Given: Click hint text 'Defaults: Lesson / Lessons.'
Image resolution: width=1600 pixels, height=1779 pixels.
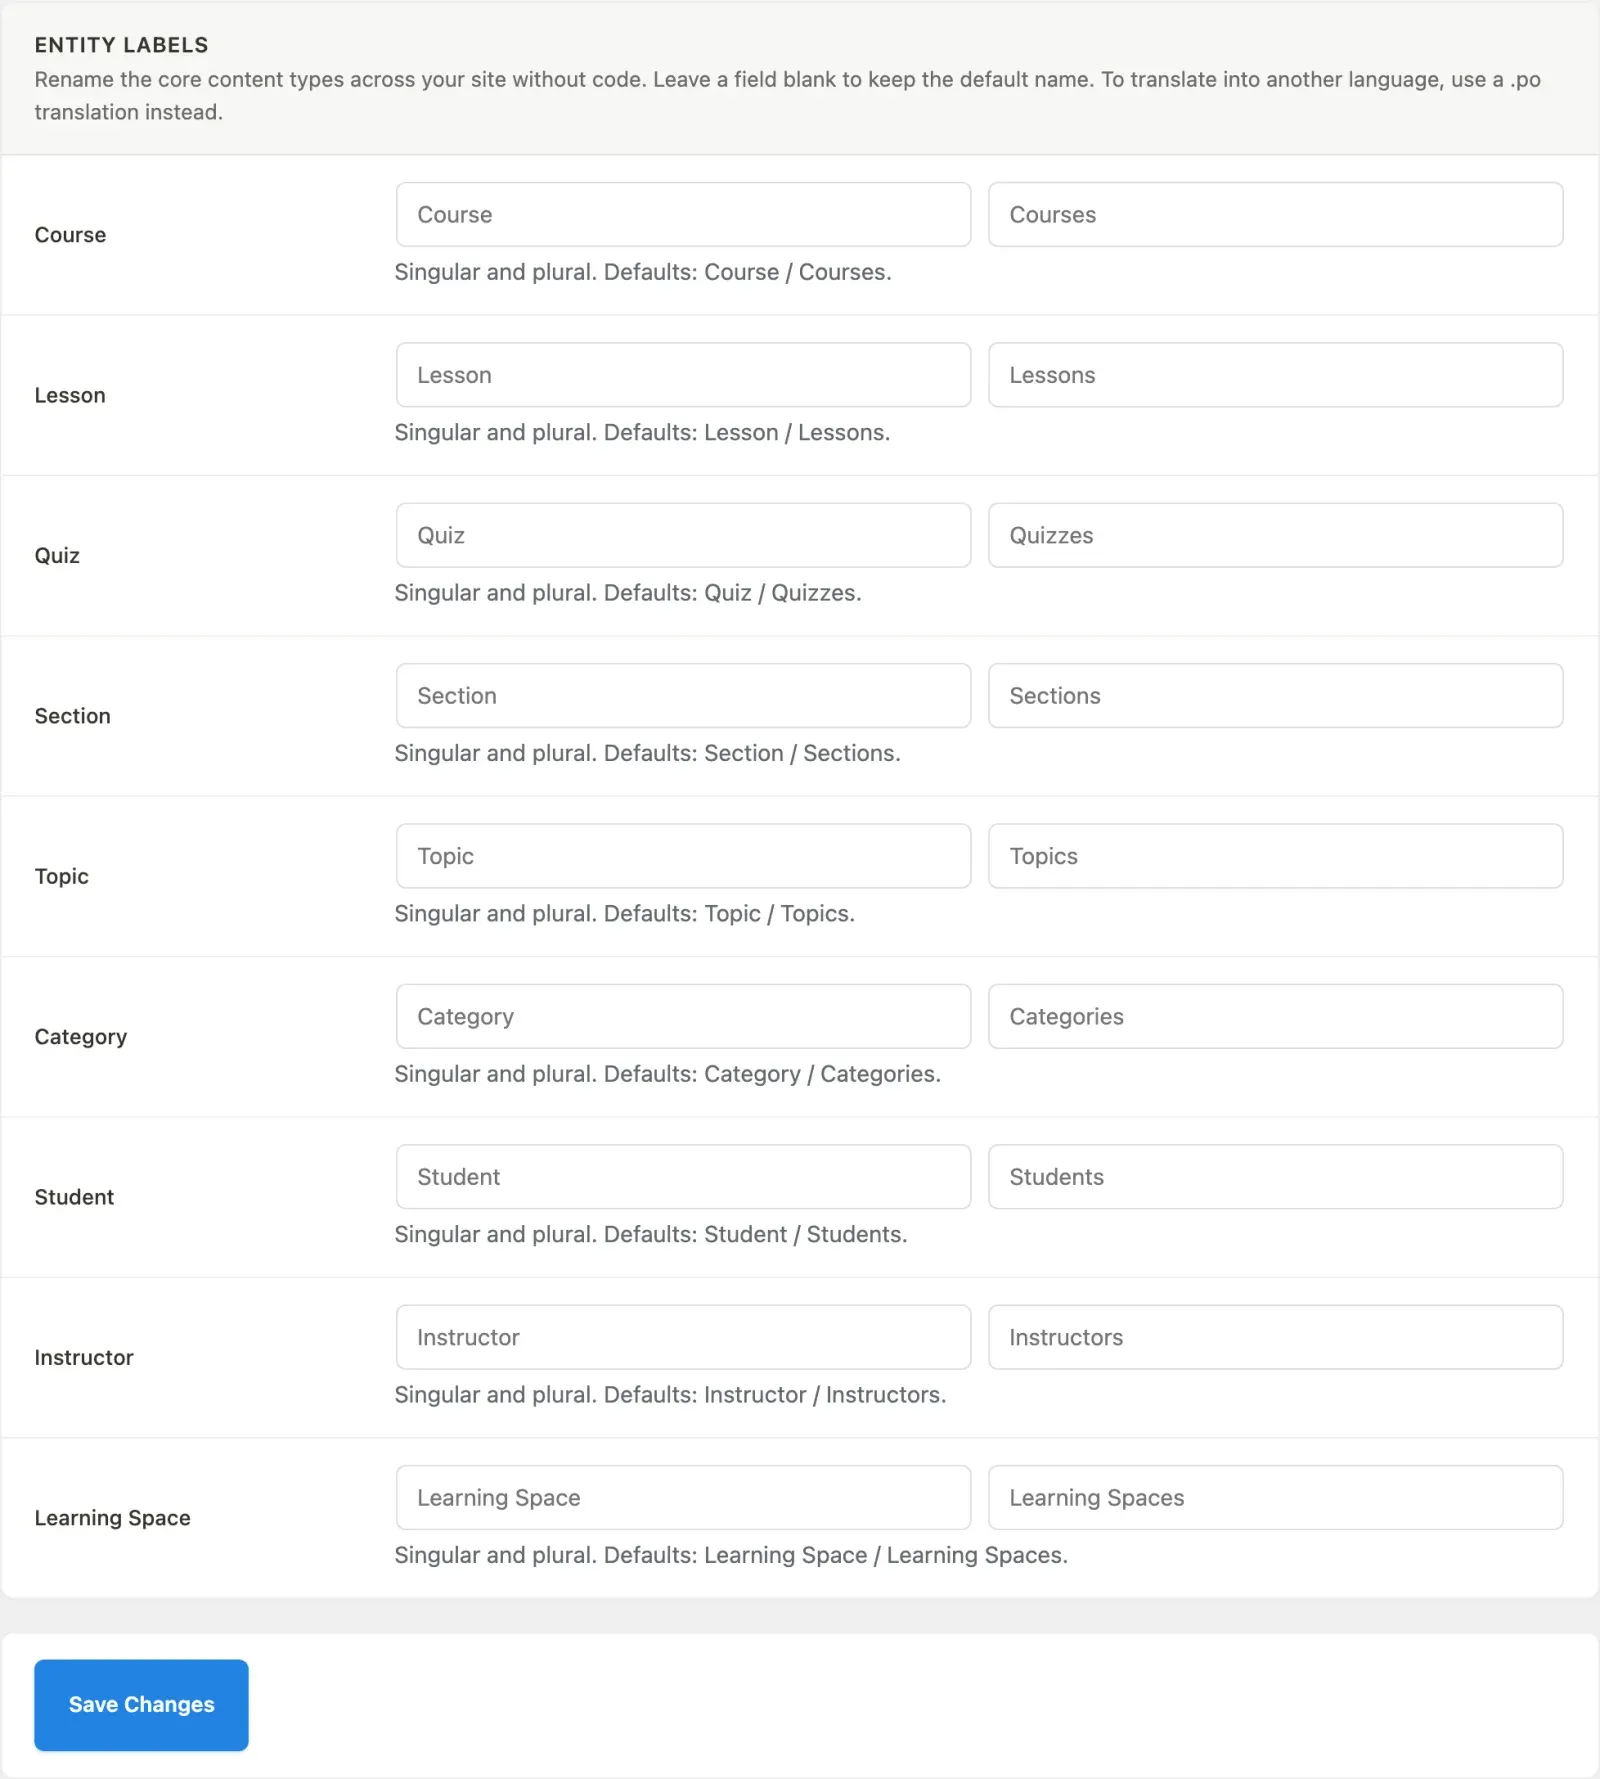Looking at the screenshot, I should (747, 432).
